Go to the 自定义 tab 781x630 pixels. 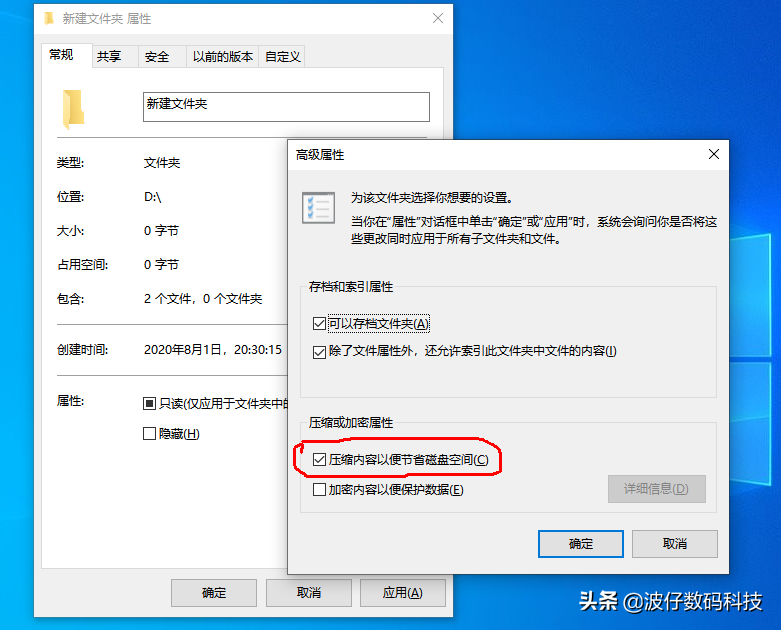point(282,56)
